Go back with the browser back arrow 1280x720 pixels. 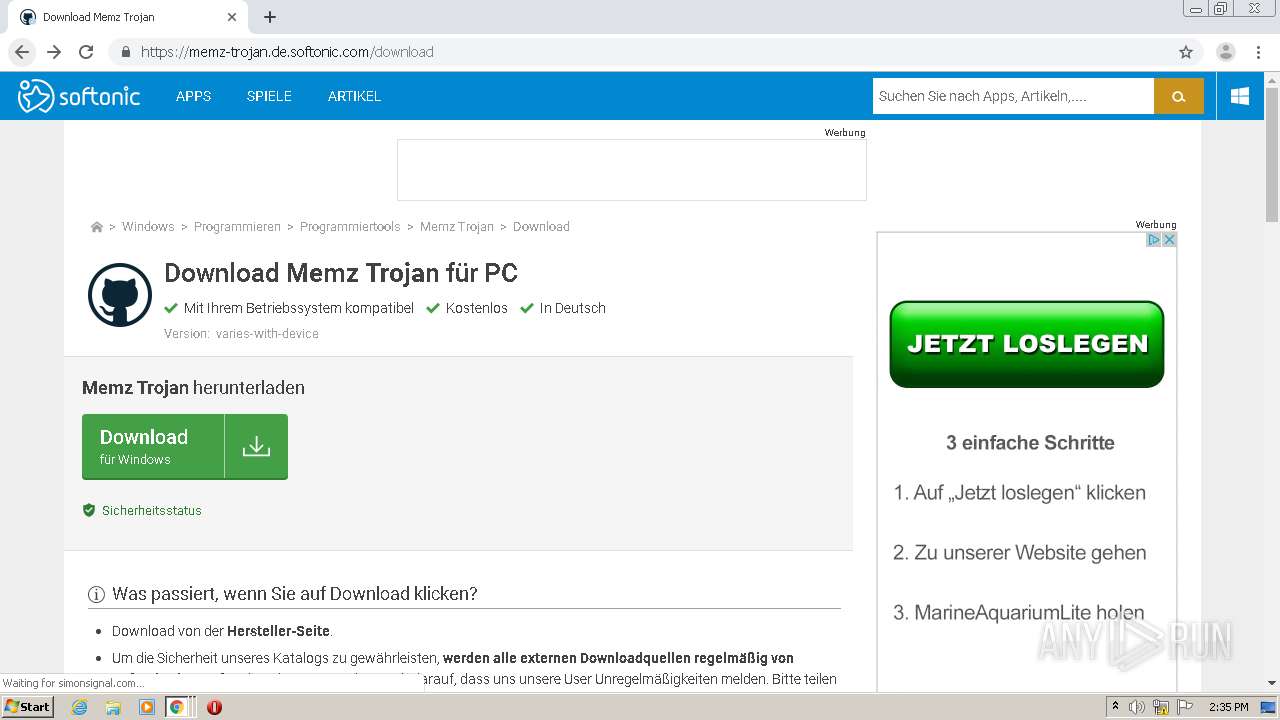[x=22, y=52]
